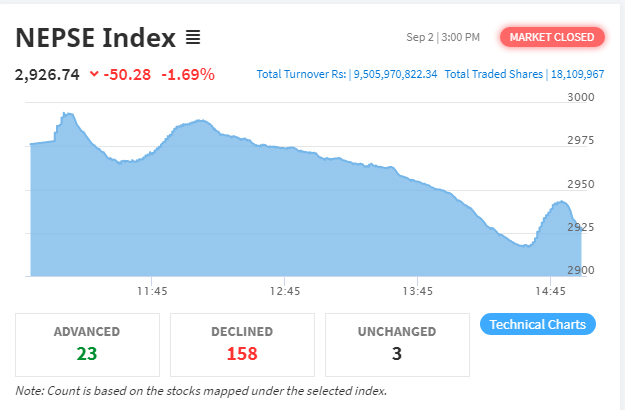
Task: Select the ADVANCED stocks box
Action: click(x=87, y=342)
